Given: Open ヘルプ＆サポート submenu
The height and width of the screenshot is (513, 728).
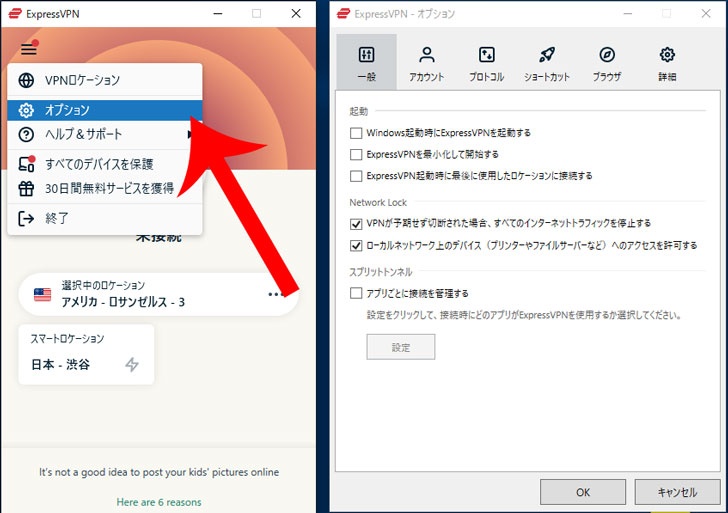Looking at the screenshot, I should 105,134.
